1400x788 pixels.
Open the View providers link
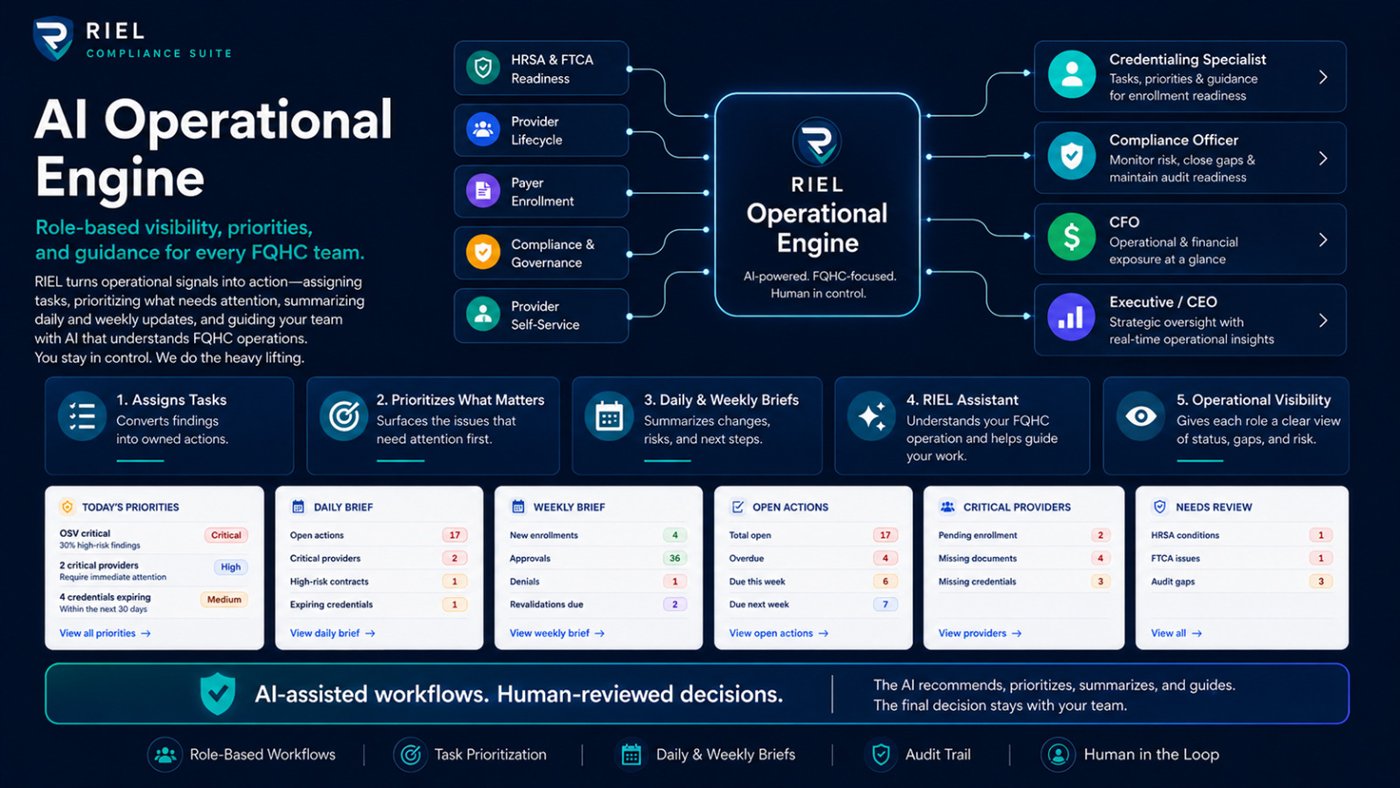[980, 633]
